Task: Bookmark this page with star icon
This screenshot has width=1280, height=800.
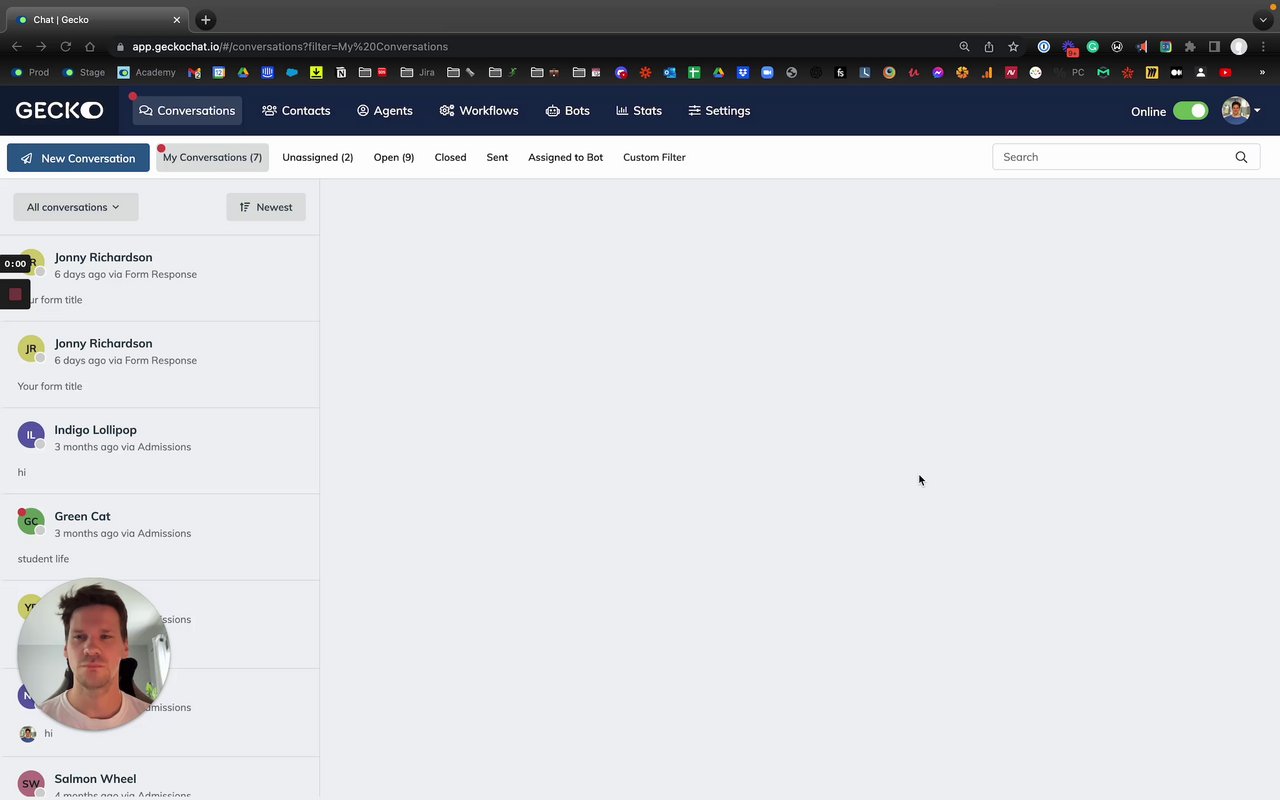Action: coord(1013,46)
